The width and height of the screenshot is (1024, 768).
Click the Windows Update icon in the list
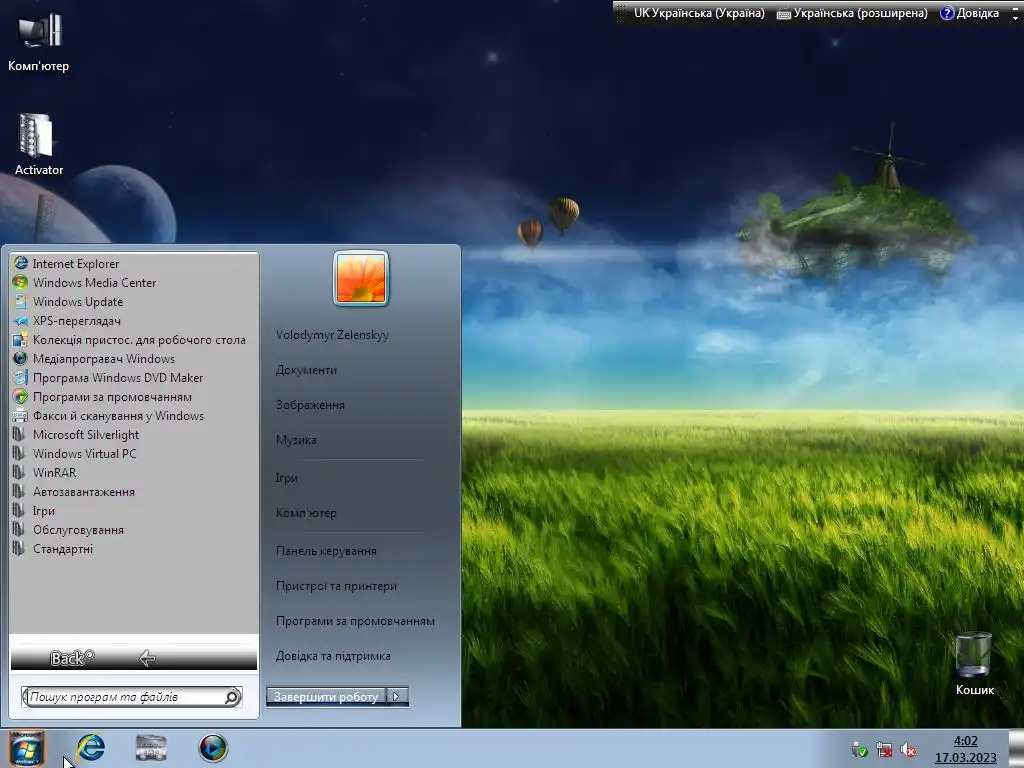21,301
